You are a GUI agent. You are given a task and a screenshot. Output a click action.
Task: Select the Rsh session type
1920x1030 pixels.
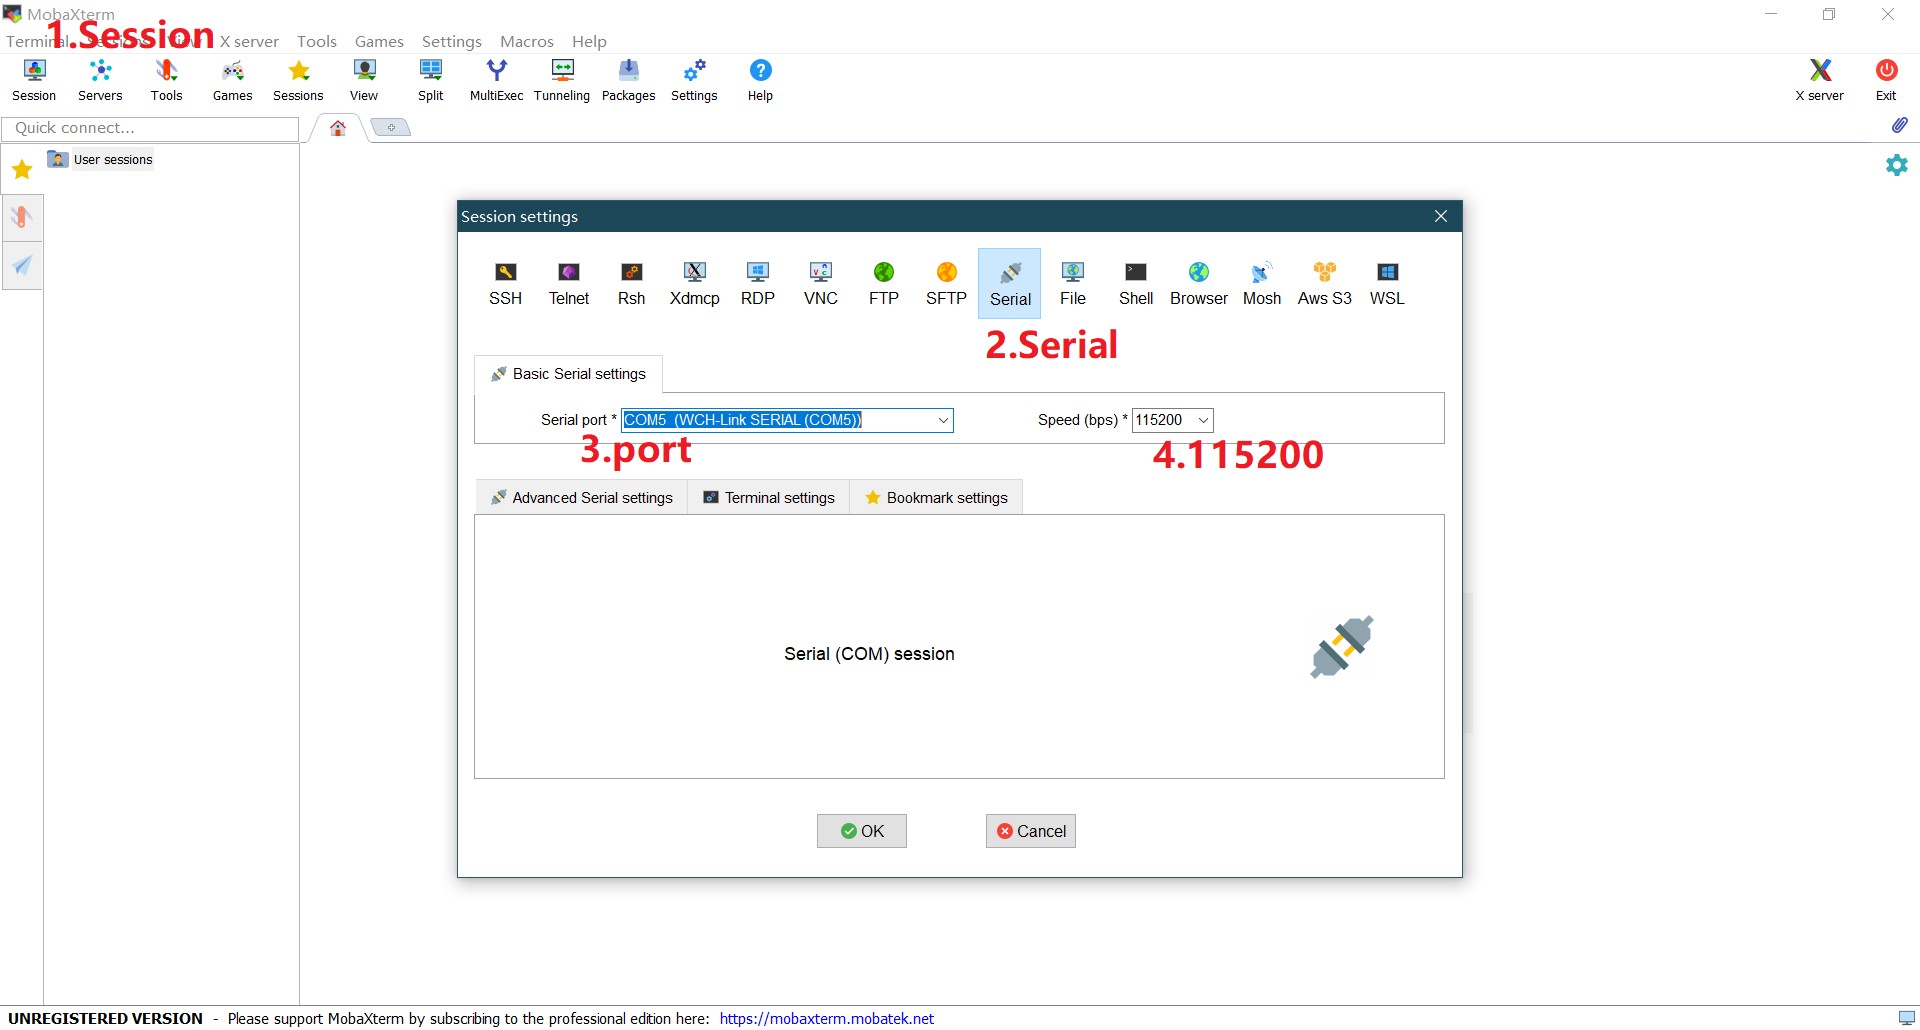pyautogui.click(x=631, y=284)
